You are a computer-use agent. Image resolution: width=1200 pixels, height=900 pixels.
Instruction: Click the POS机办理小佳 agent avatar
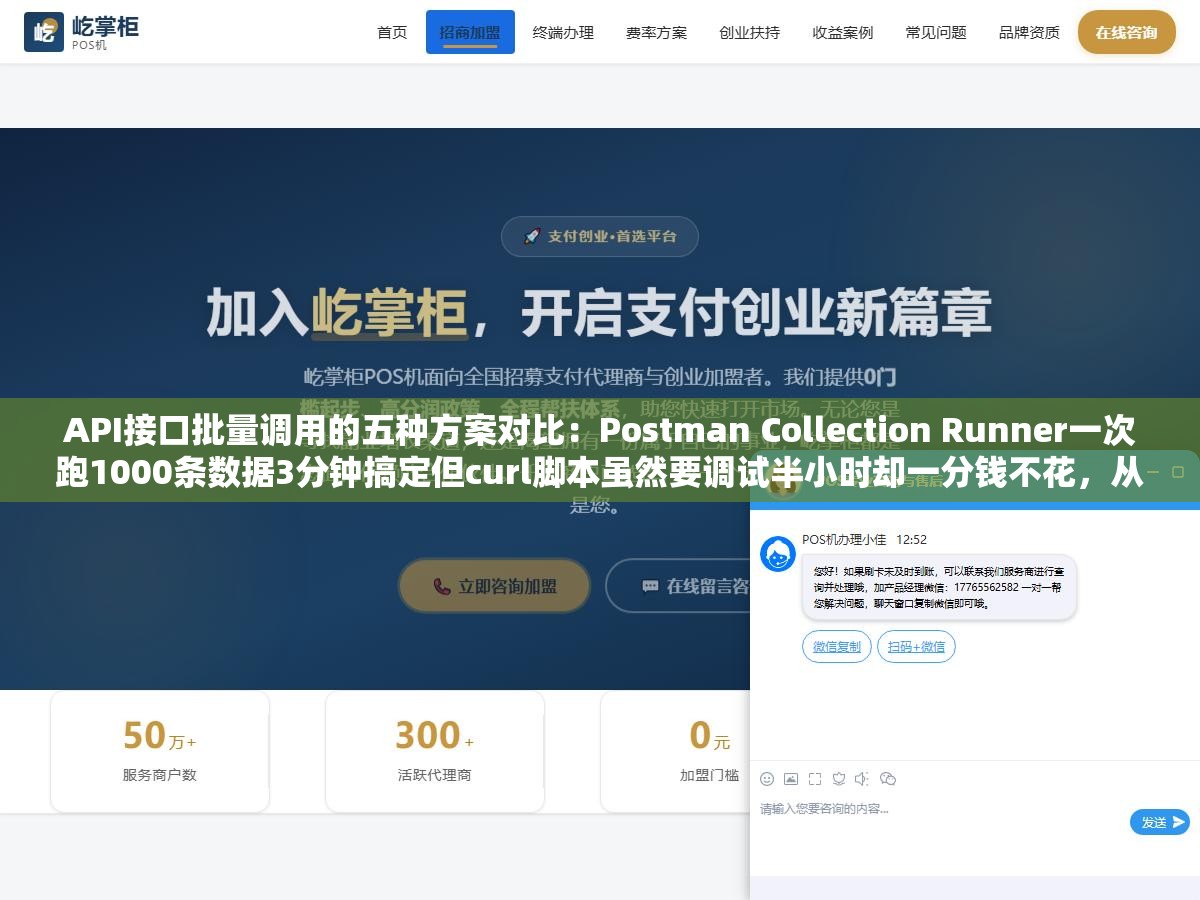coord(778,554)
